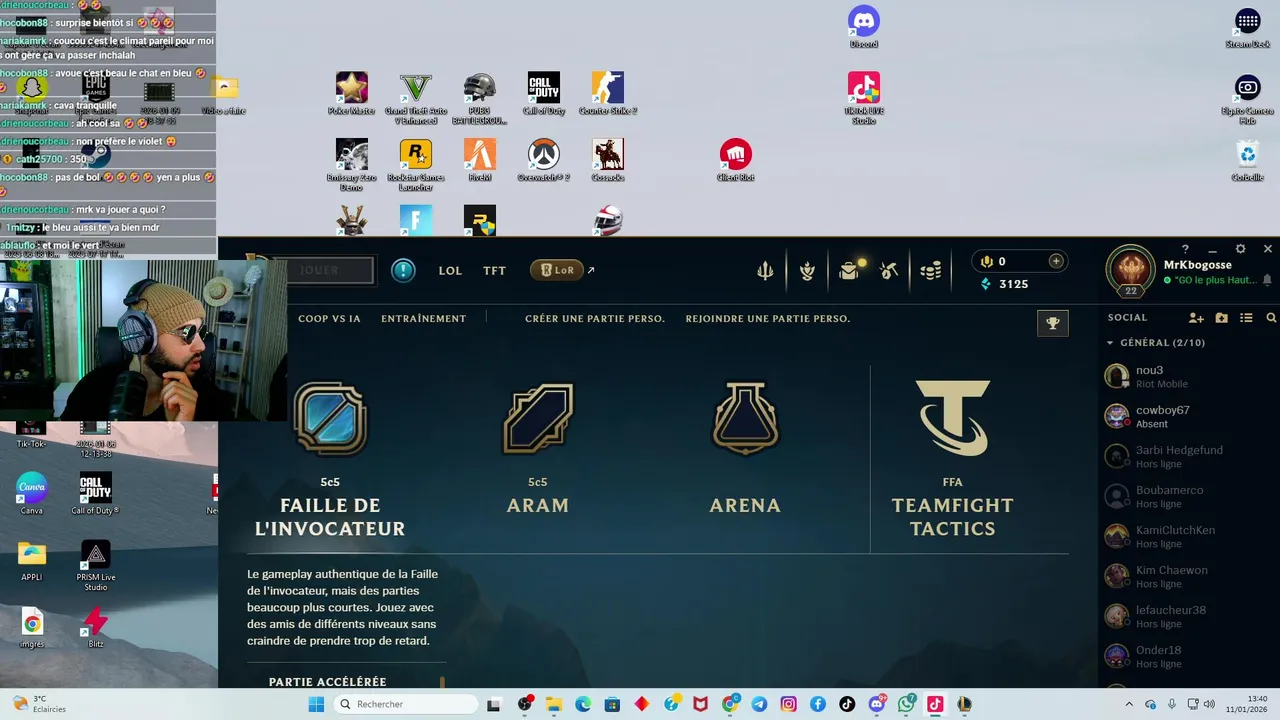This screenshot has height=720, width=1280.
Task: Select the Corbeille recycle bin icon
Action: tap(1247, 160)
